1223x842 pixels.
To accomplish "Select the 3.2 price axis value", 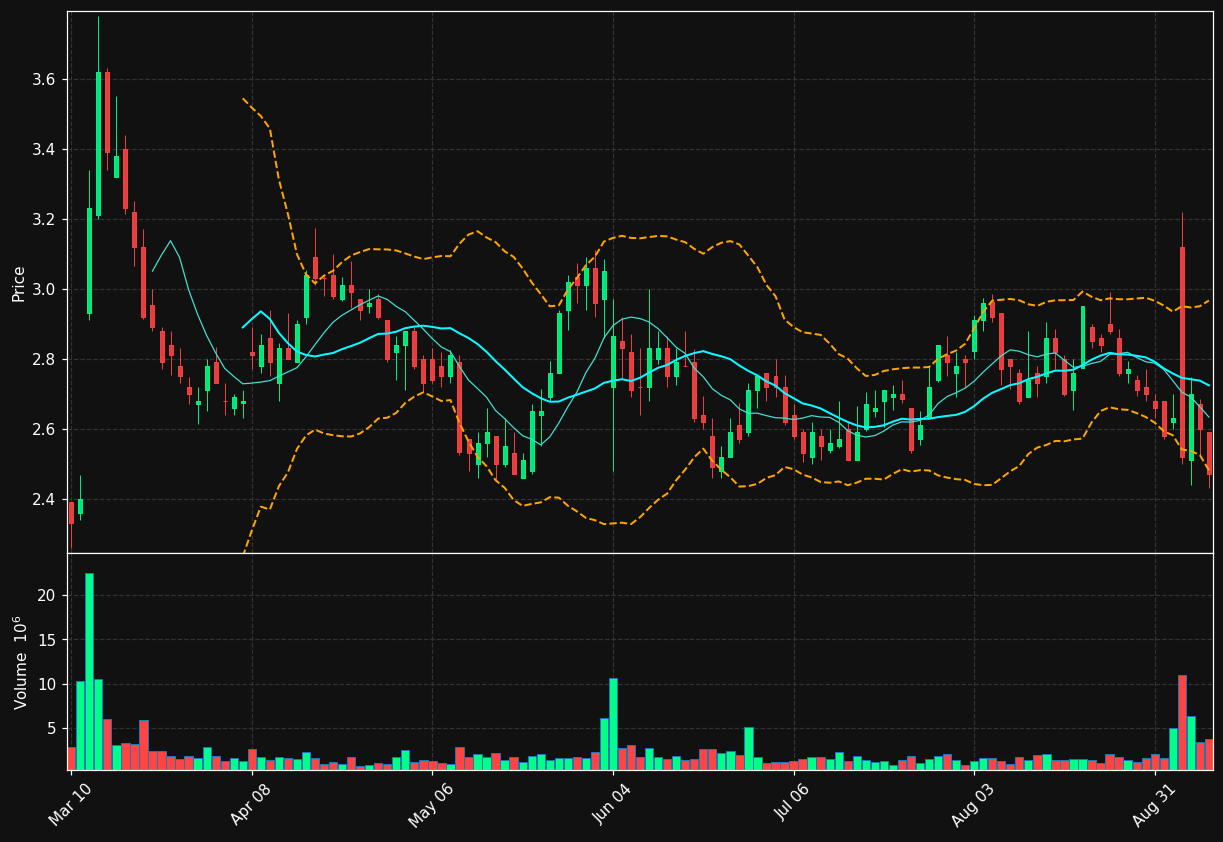I will (x=44, y=220).
